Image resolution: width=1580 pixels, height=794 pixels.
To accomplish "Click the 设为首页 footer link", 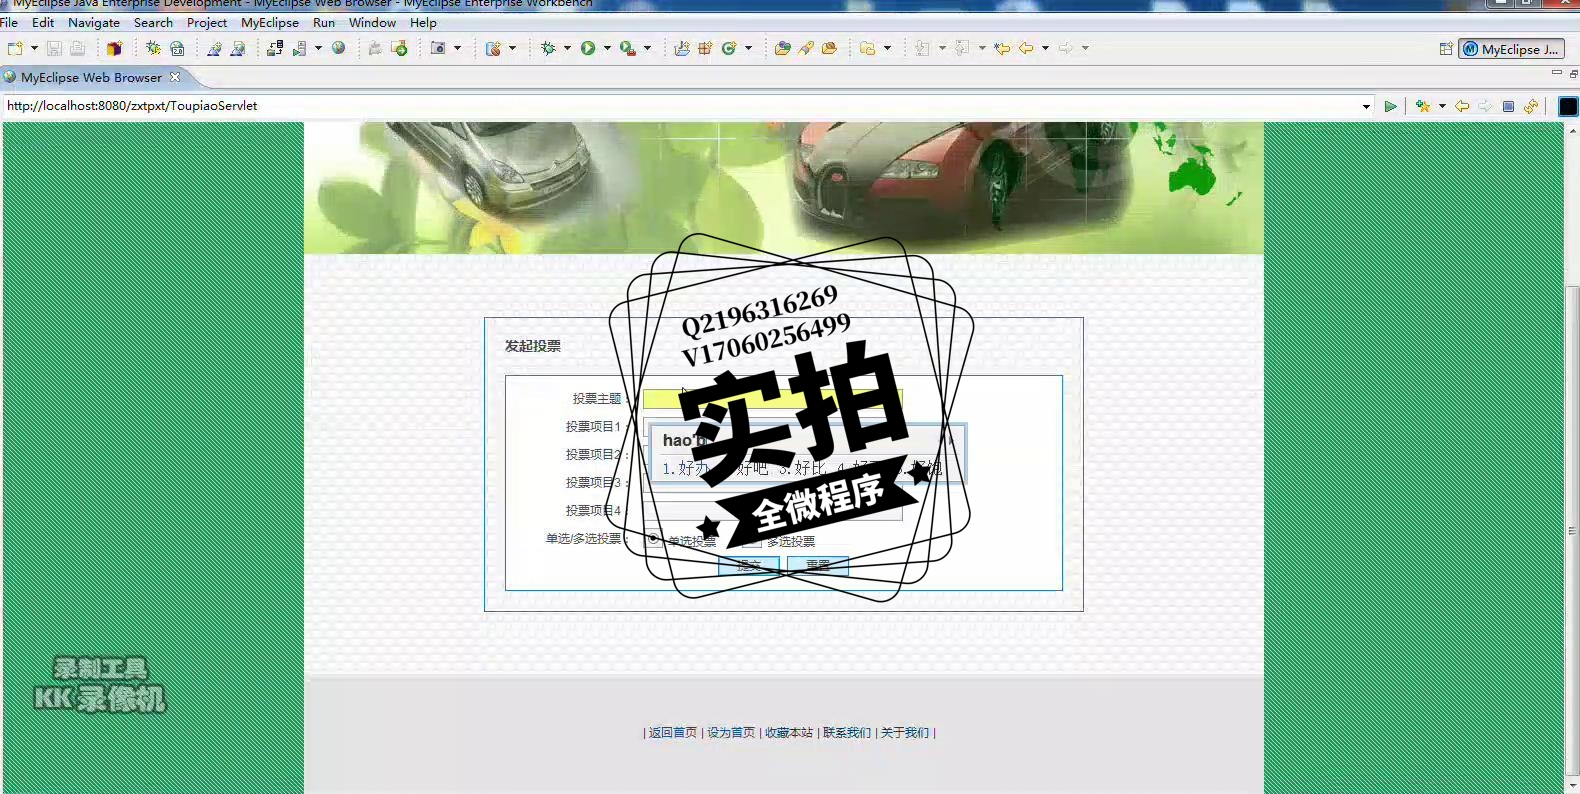I will click(x=731, y=733).
